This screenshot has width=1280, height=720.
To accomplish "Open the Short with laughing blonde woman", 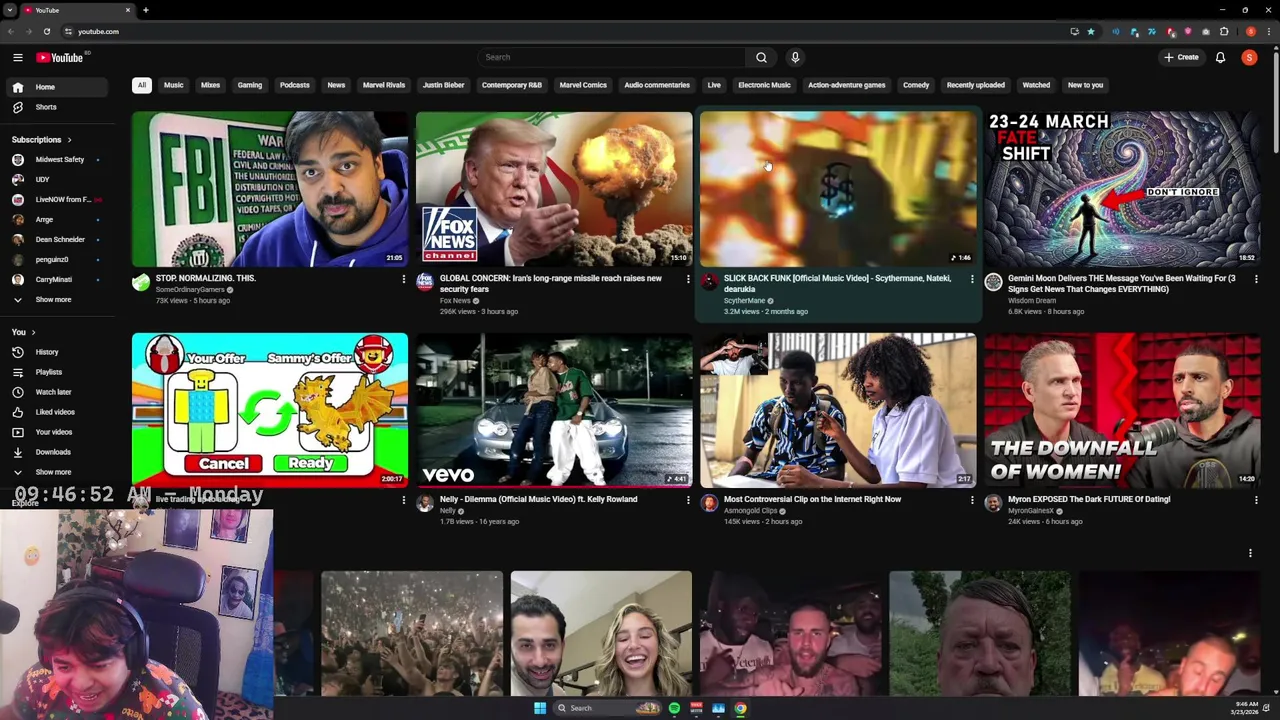I will (x=601, y=633).
